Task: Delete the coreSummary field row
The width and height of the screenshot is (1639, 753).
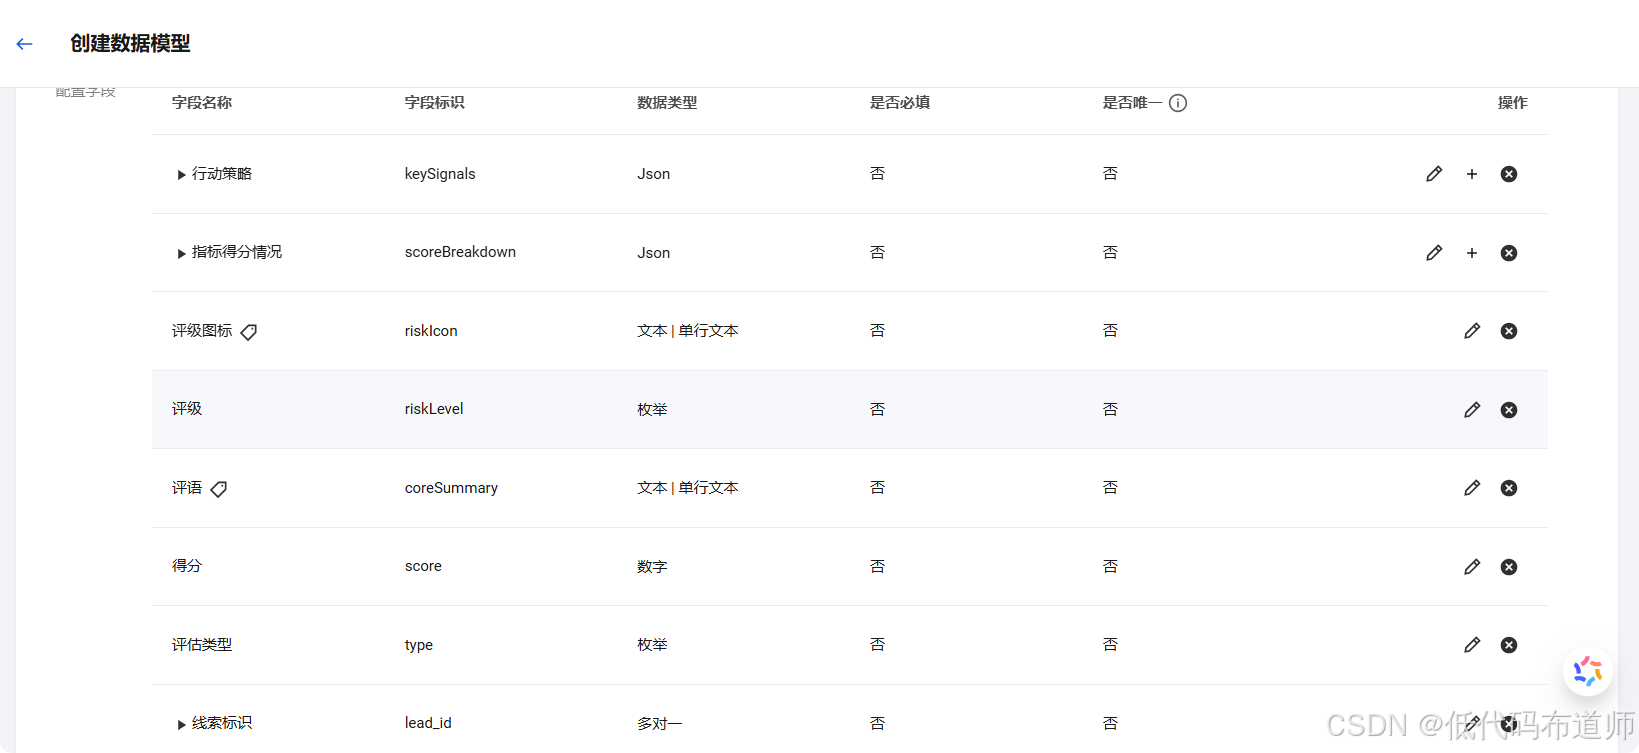Action: point(1509,488)
